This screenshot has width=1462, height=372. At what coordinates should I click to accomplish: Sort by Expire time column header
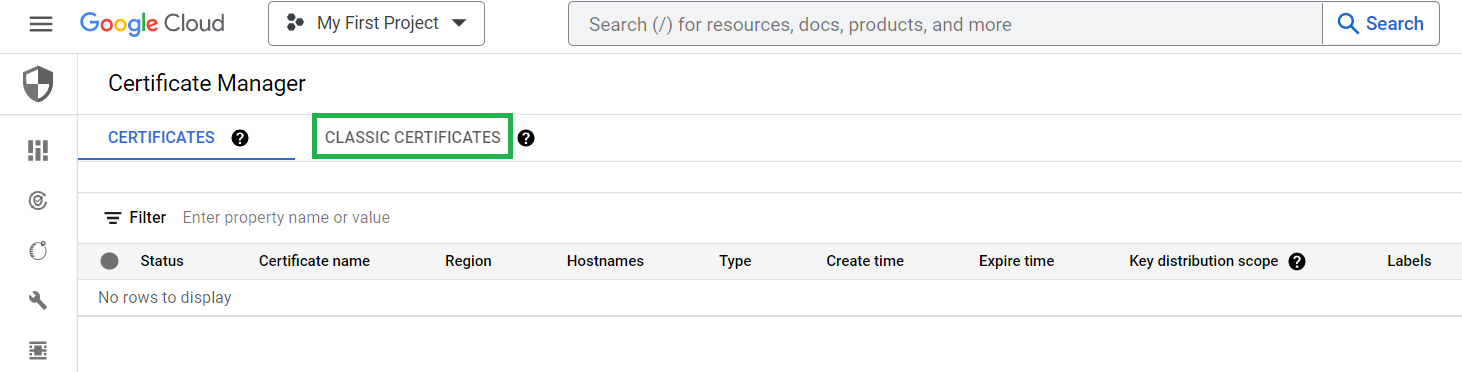[x=1016, y=261]
